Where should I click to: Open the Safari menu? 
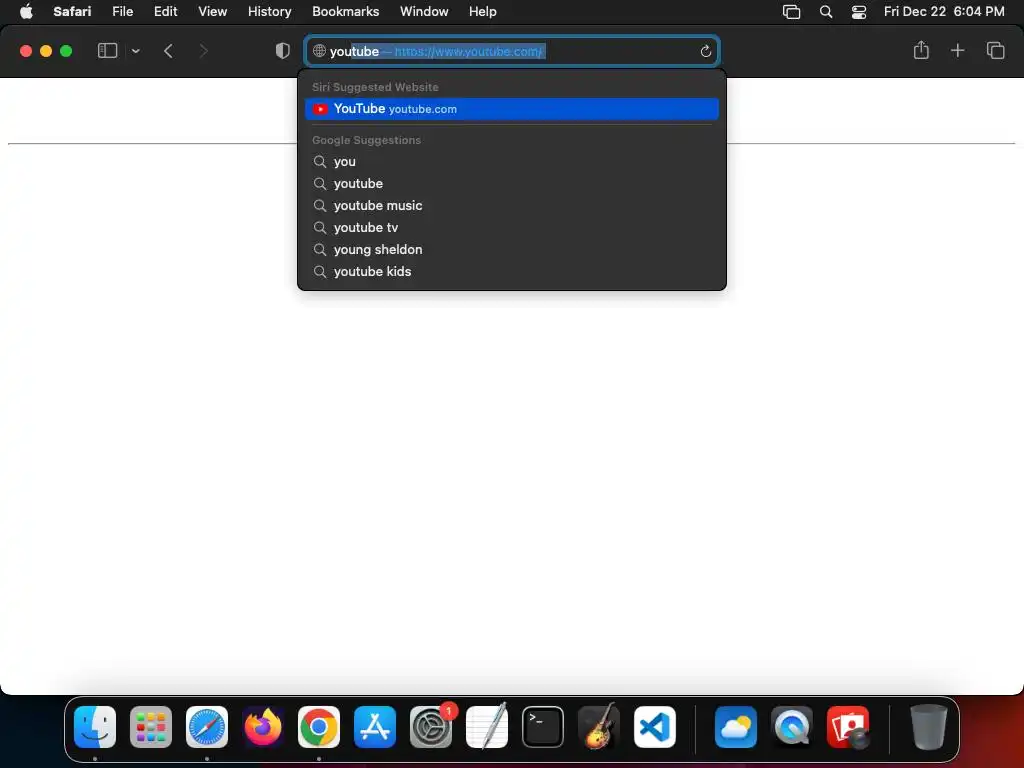pos(72,12)
